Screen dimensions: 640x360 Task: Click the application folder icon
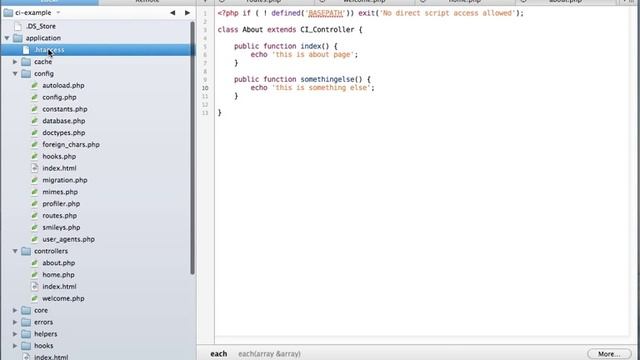click(18, 38)
